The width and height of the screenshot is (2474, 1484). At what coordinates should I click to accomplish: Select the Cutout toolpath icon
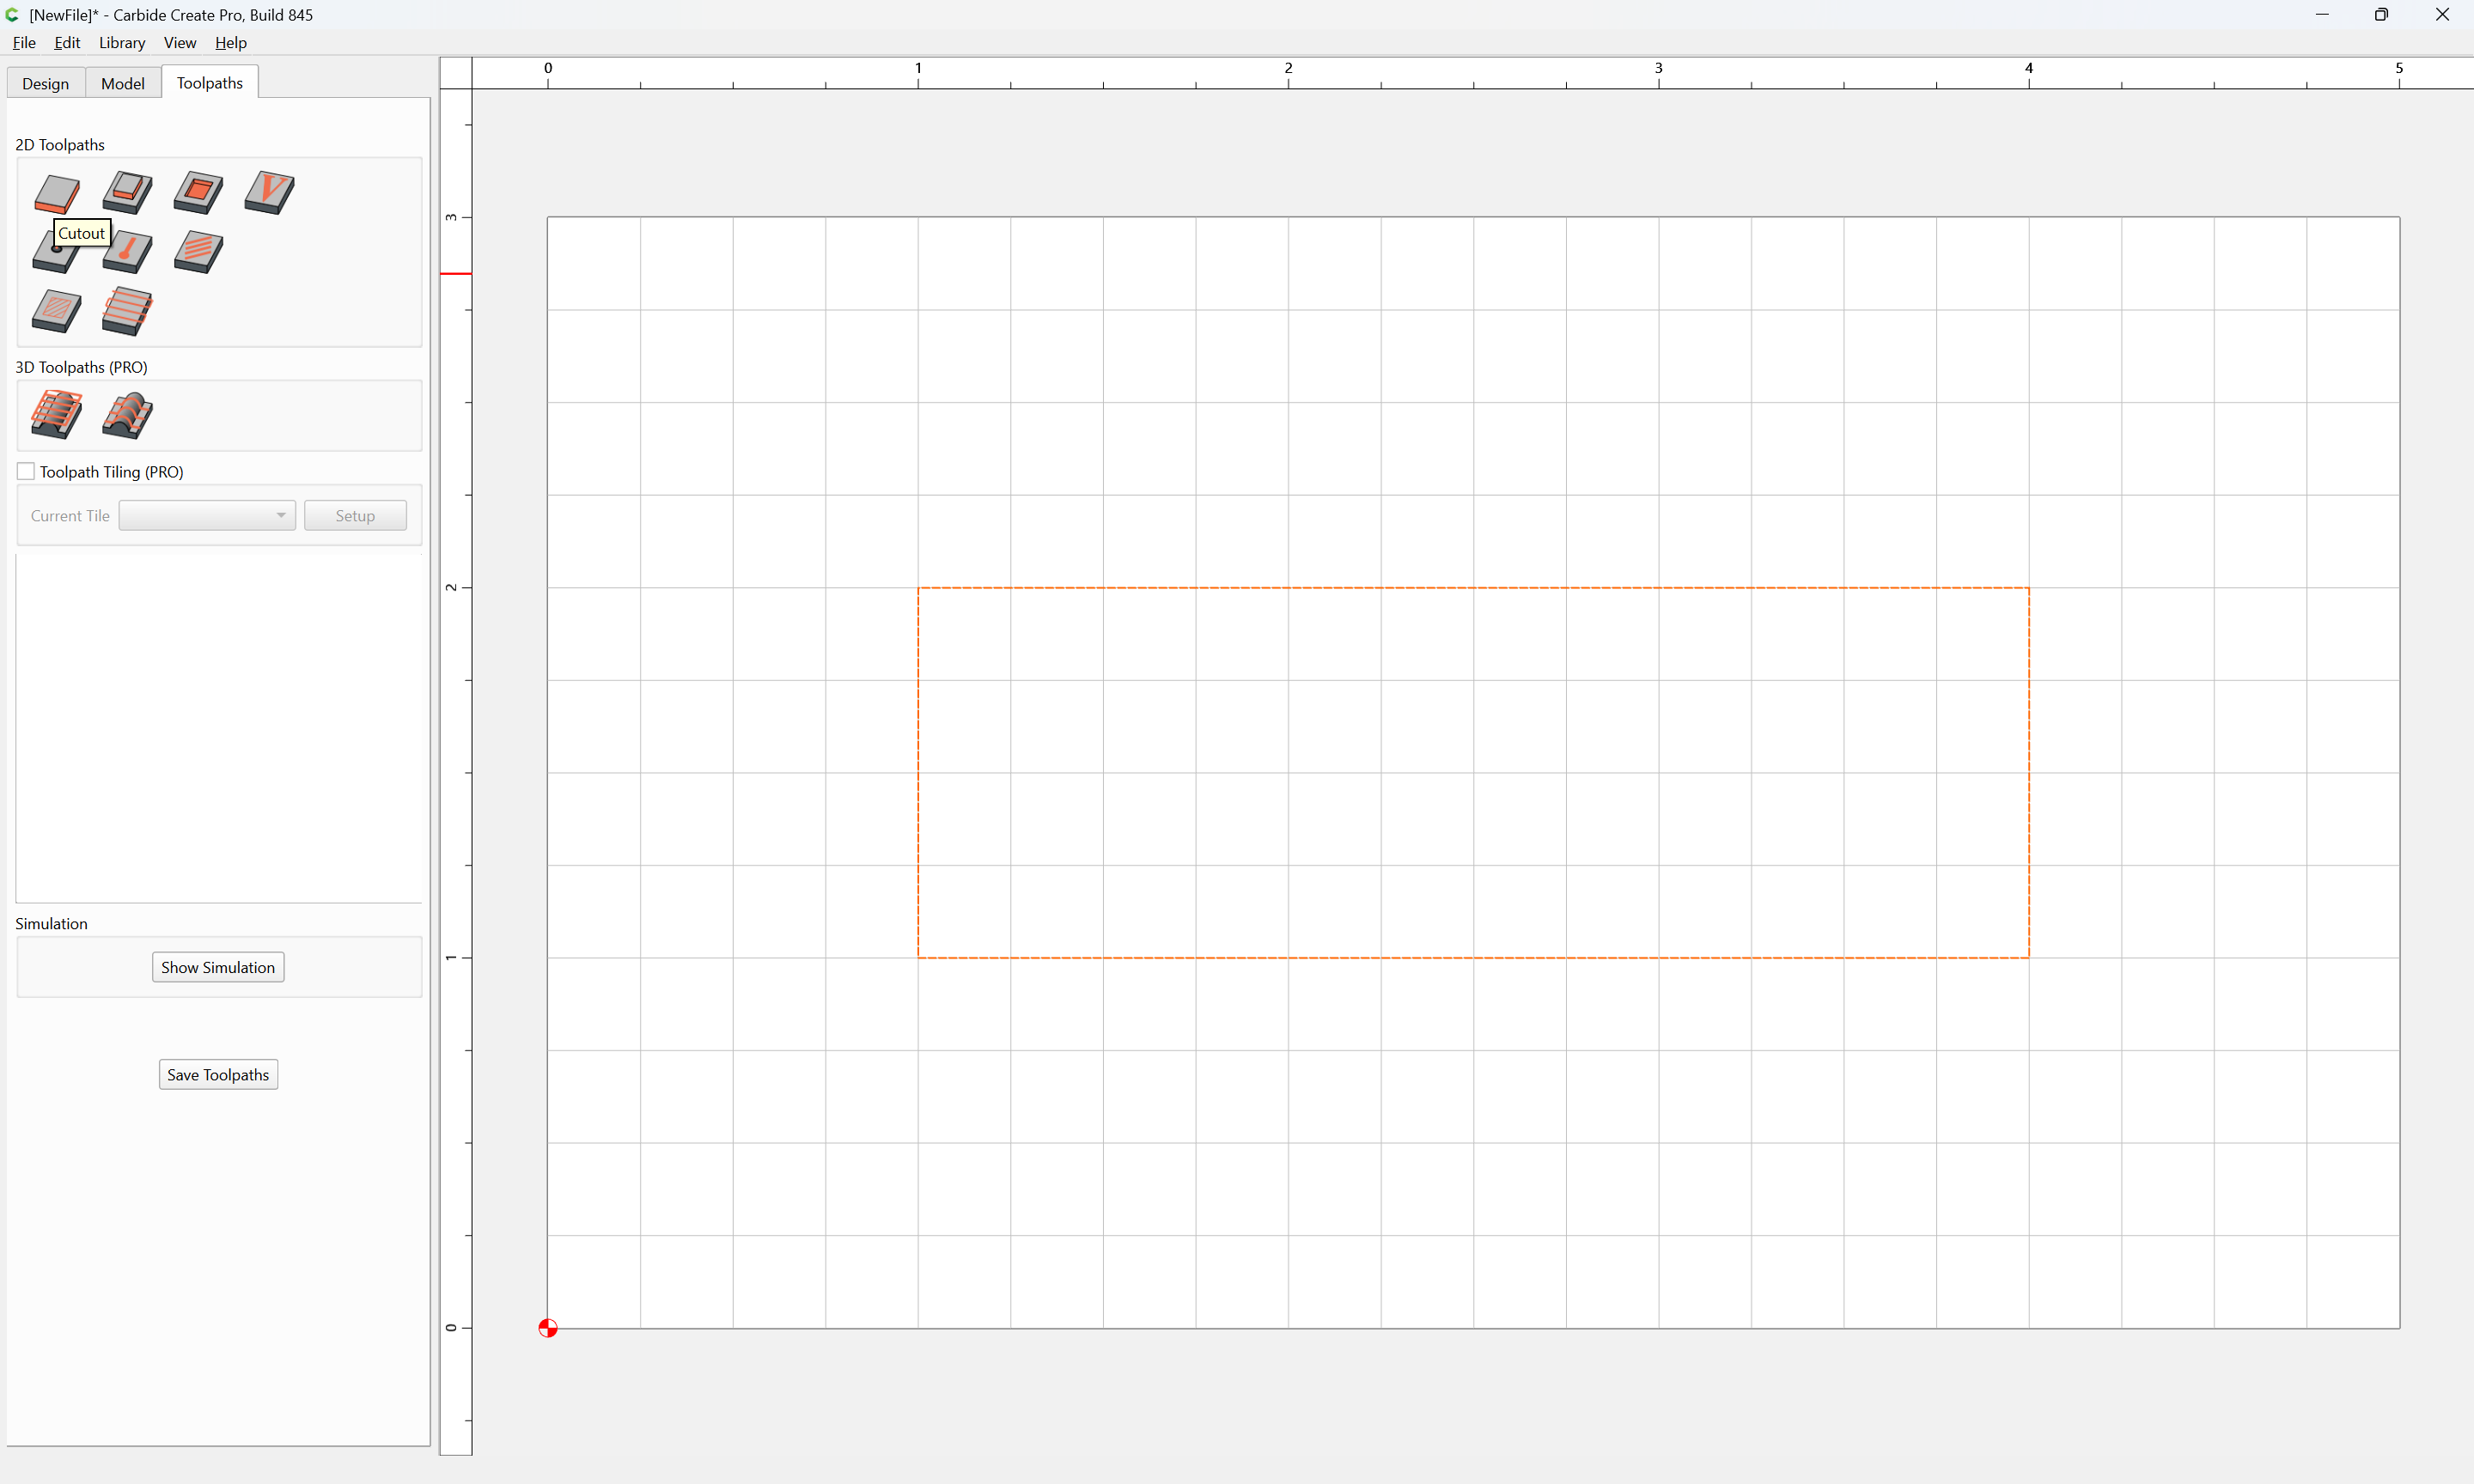(56, 193)
